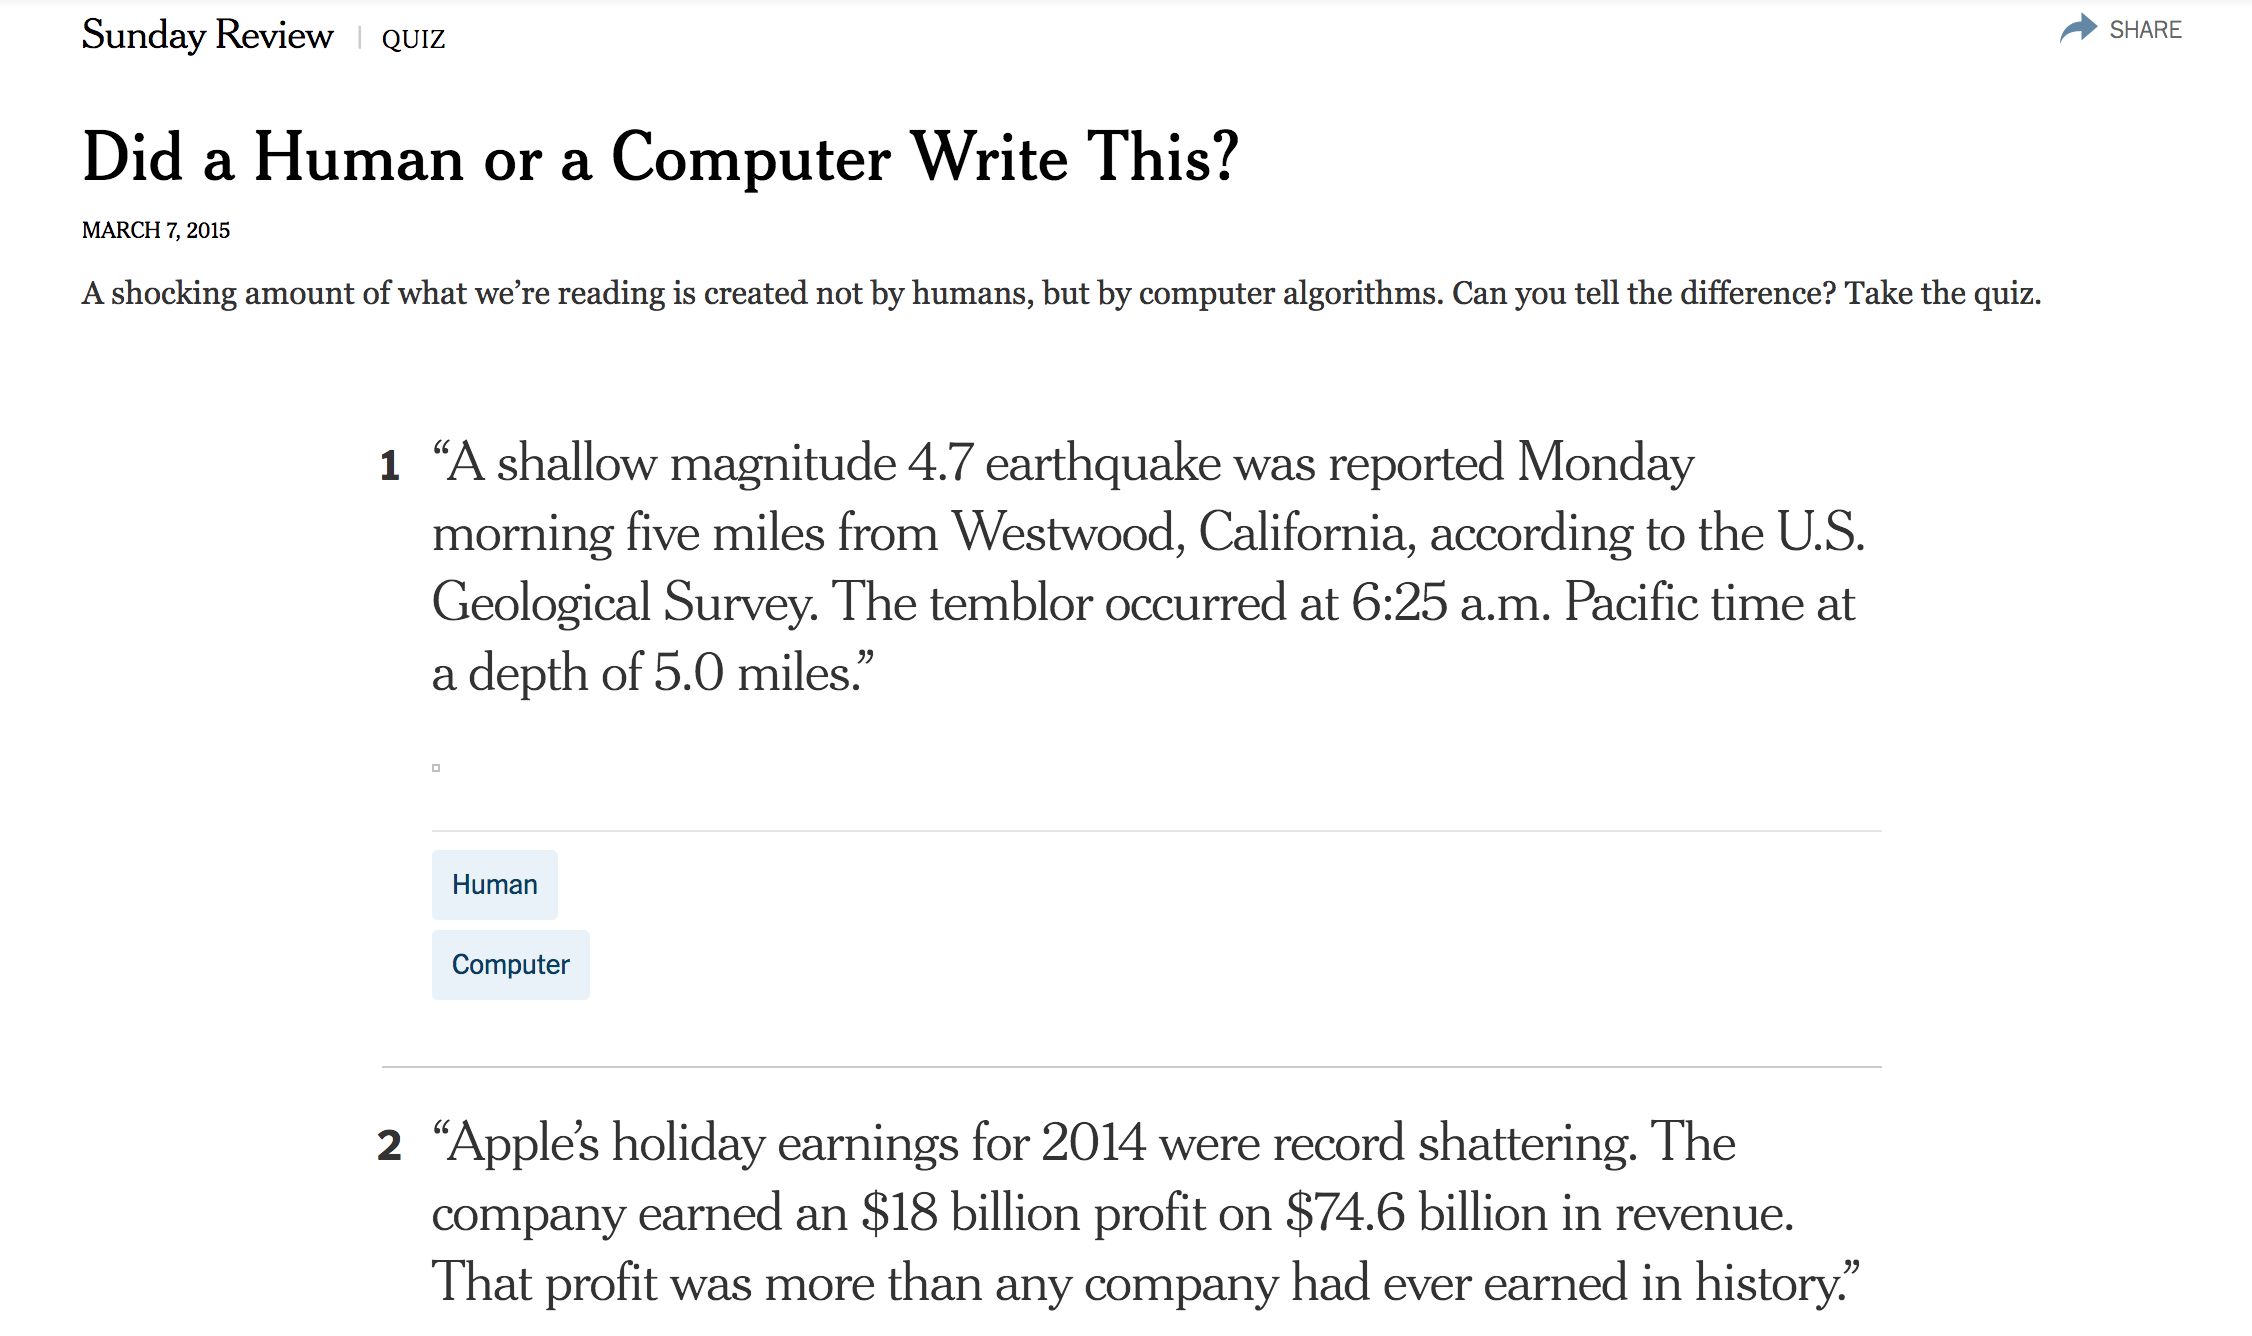Open the Sunday Review section link
Viewport: 2252px width, 1336px height.
207,35
